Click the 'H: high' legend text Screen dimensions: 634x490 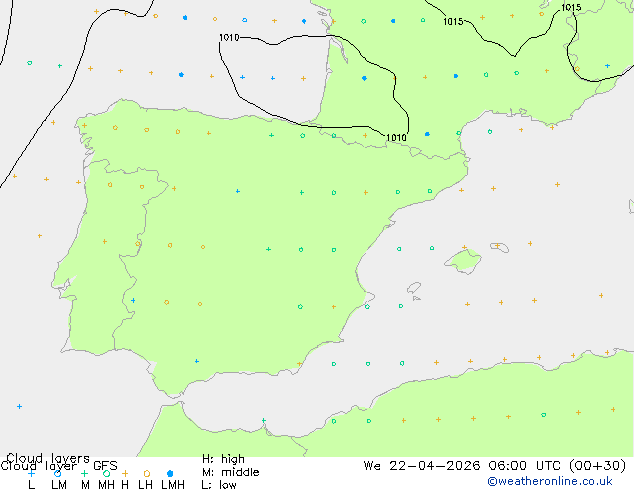223,459
